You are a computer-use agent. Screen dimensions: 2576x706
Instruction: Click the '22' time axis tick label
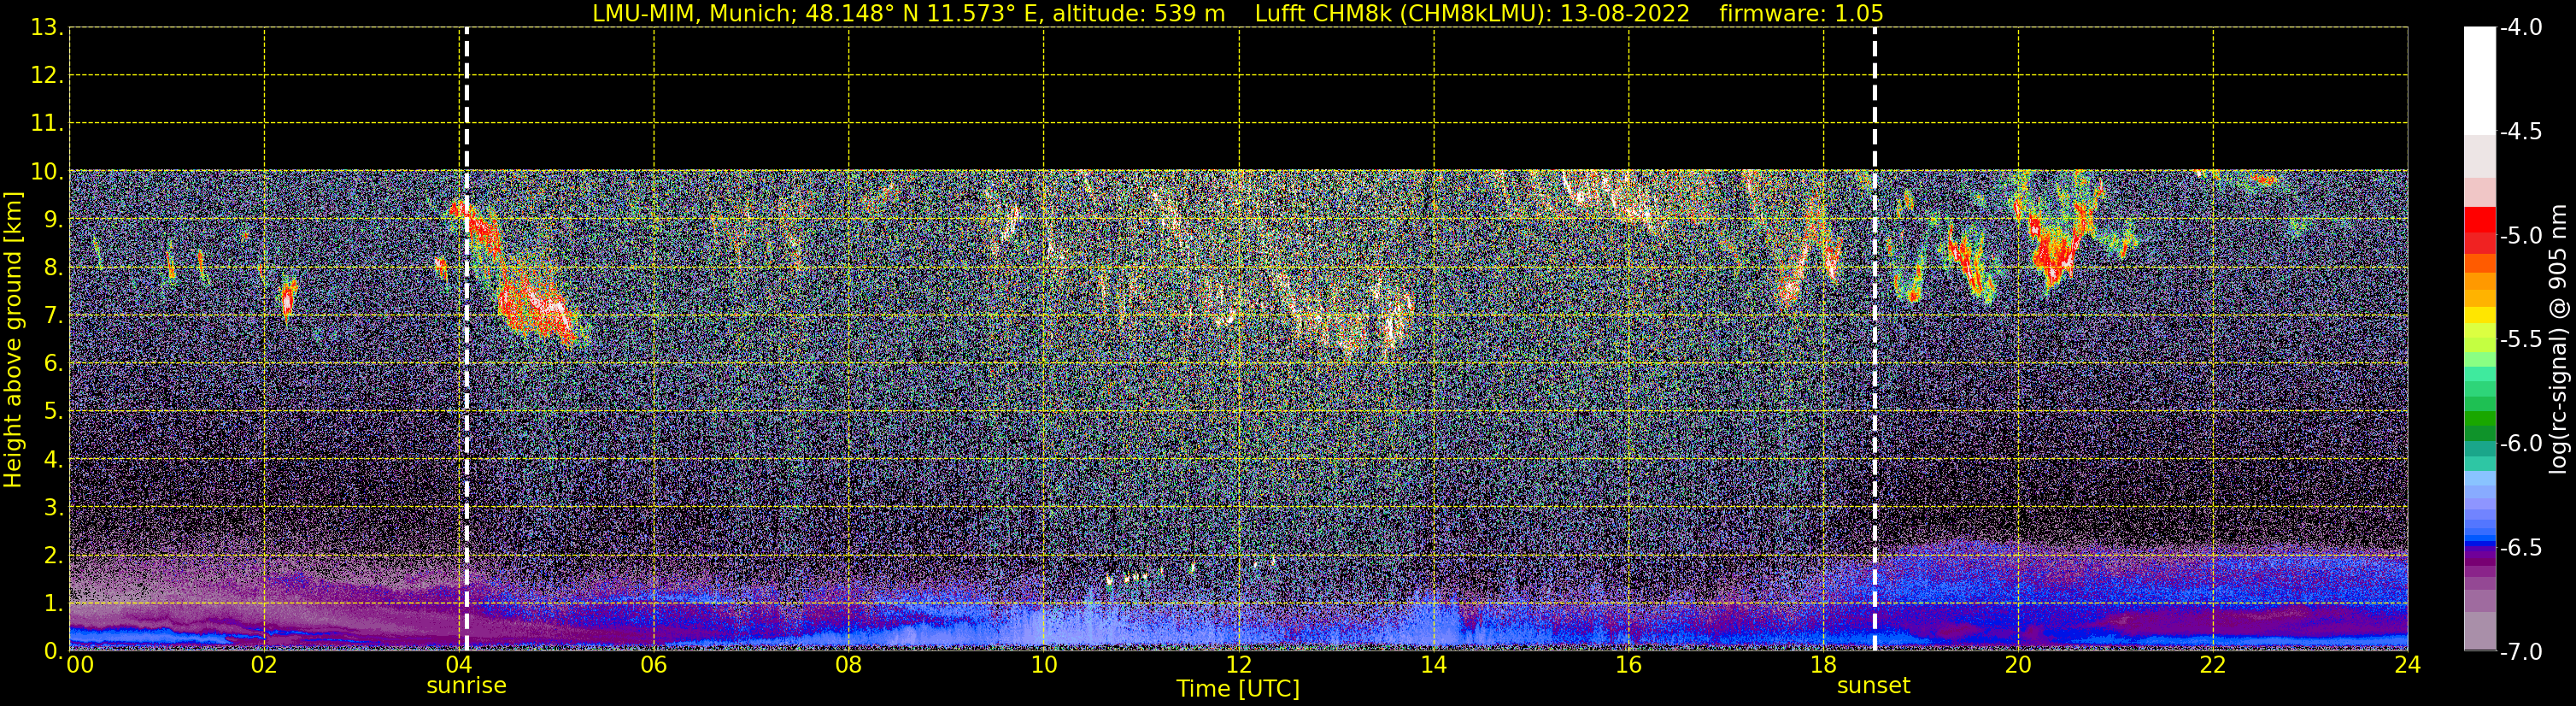(2213, 665)
